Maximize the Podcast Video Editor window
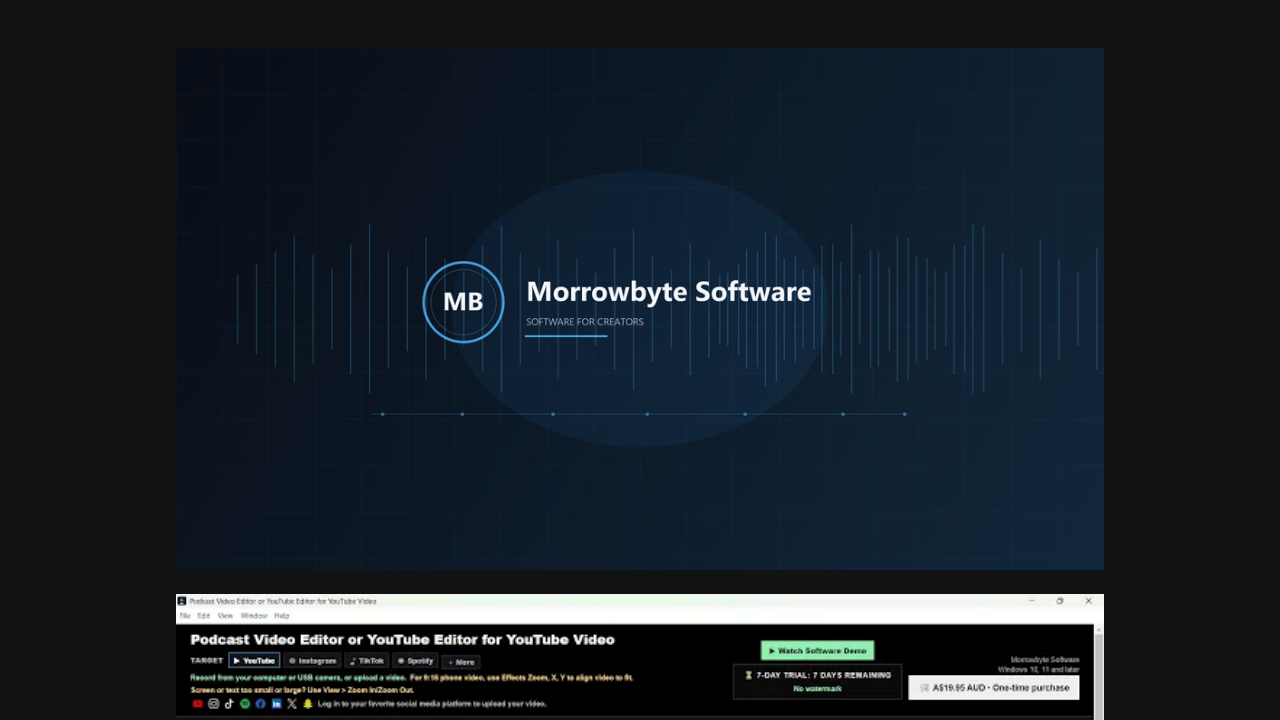Image resolution: width=1280 pixels, height=720 pixels. click(x=1060, y=601)
